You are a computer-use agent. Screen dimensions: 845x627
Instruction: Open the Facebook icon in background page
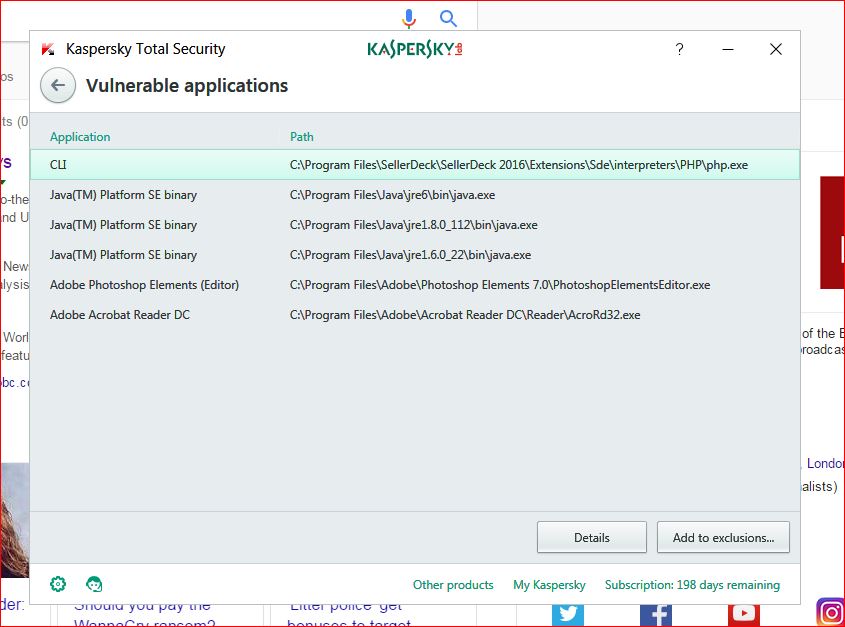tap(655, 613)
